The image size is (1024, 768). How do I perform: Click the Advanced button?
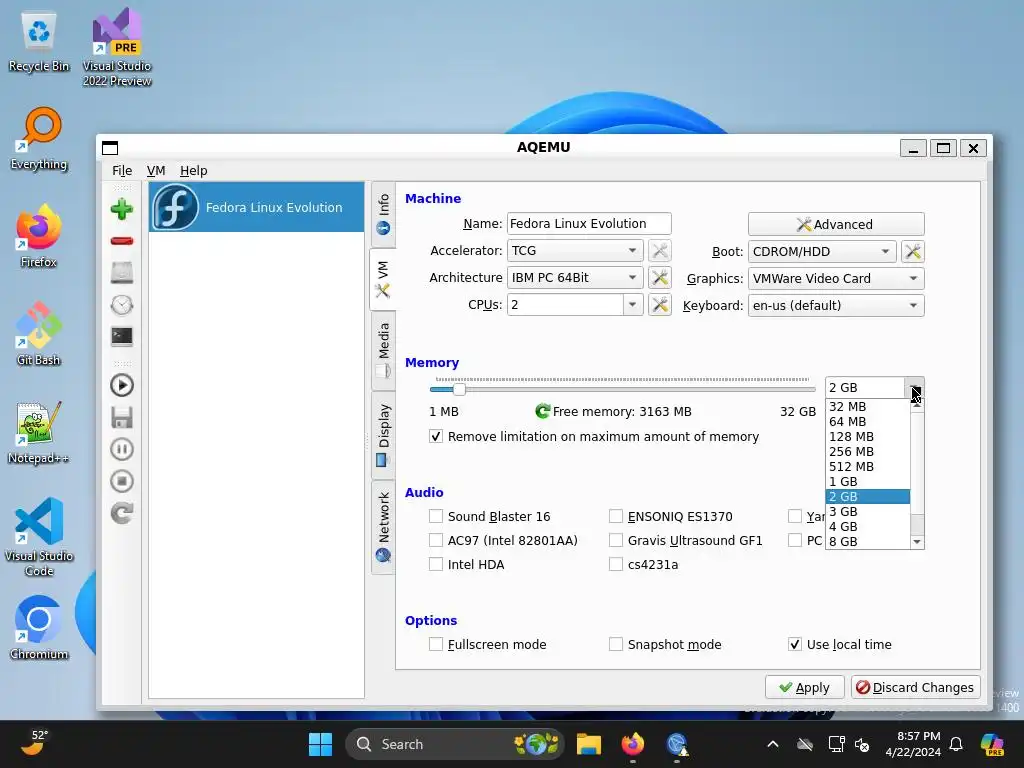coord(836,224)
